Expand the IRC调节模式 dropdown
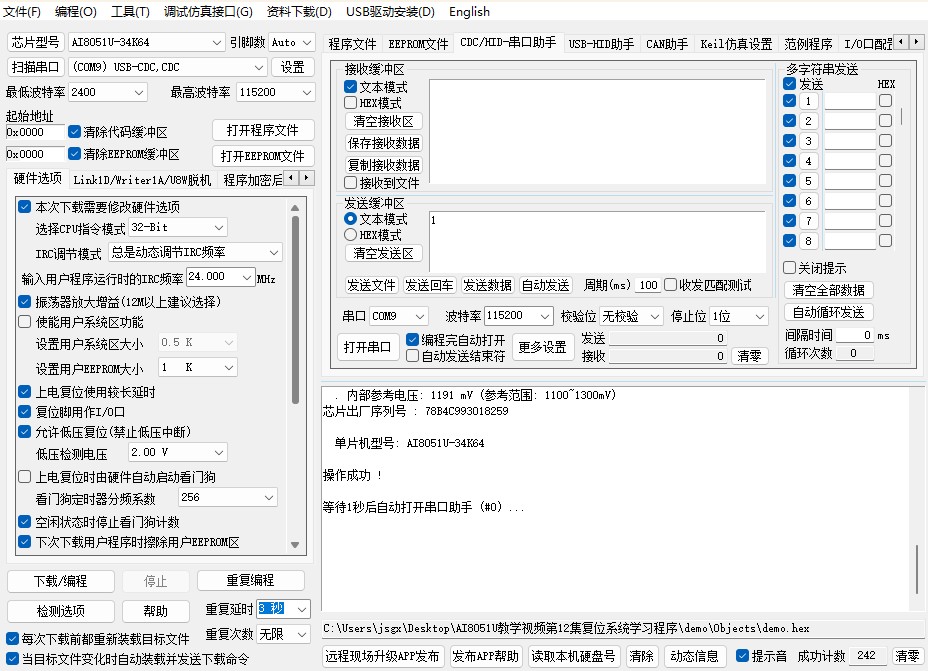928x671 pixels. 274,253
